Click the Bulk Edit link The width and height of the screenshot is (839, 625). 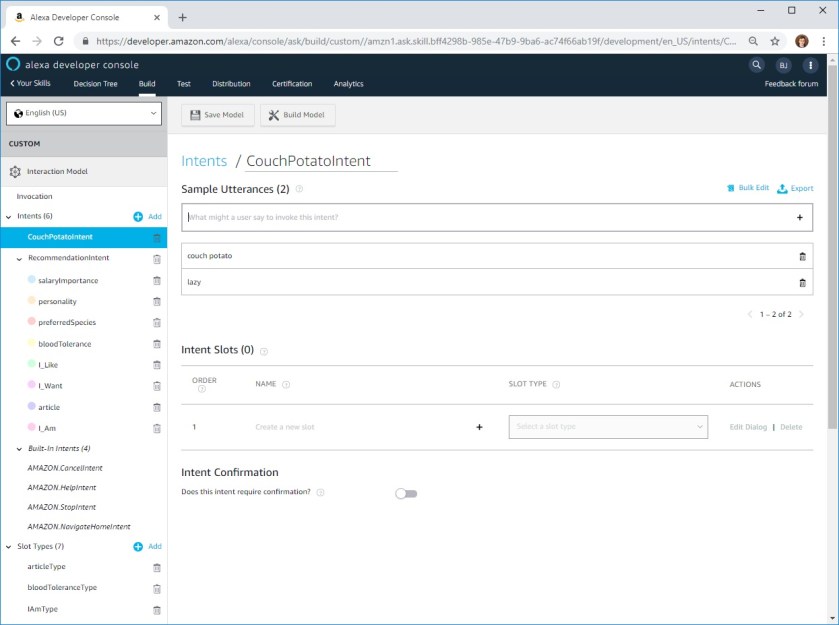pyautogui.click(x=748, y=188)
